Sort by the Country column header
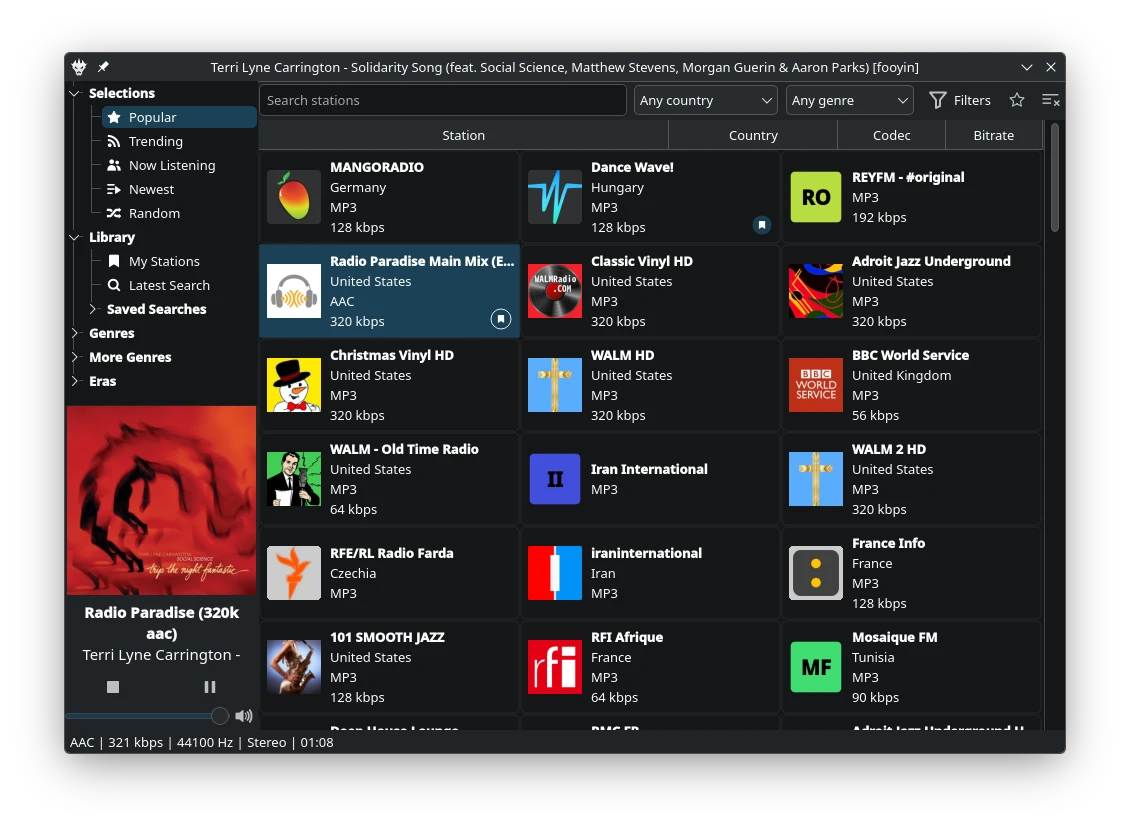The image size is (1130, 830). [x=753, y=135]
